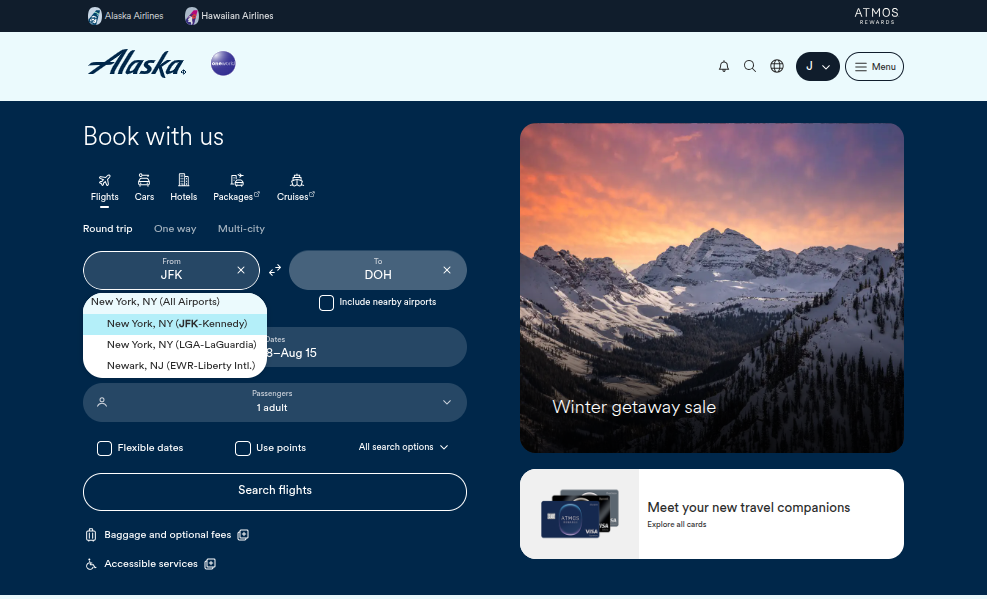Click the passenger person icon
This screenshot has height=599, width=987.
[x=102, y=402]
